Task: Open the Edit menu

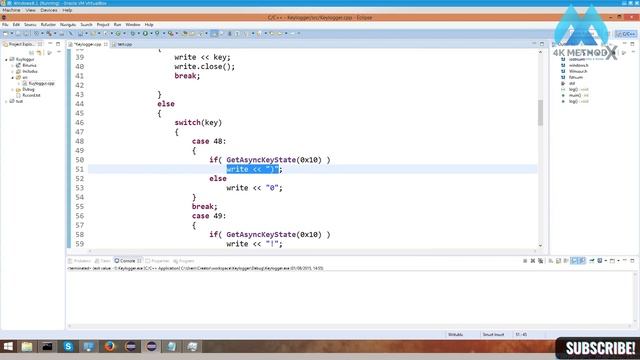Action: (16, 25)
